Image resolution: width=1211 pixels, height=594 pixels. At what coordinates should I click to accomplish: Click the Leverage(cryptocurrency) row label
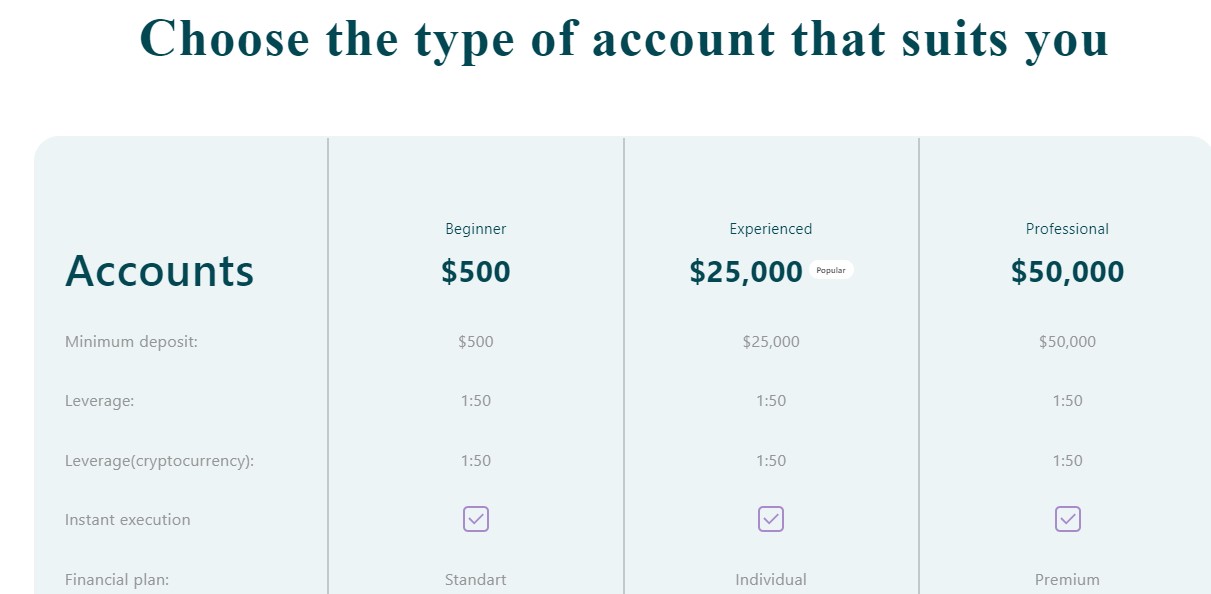160,461
